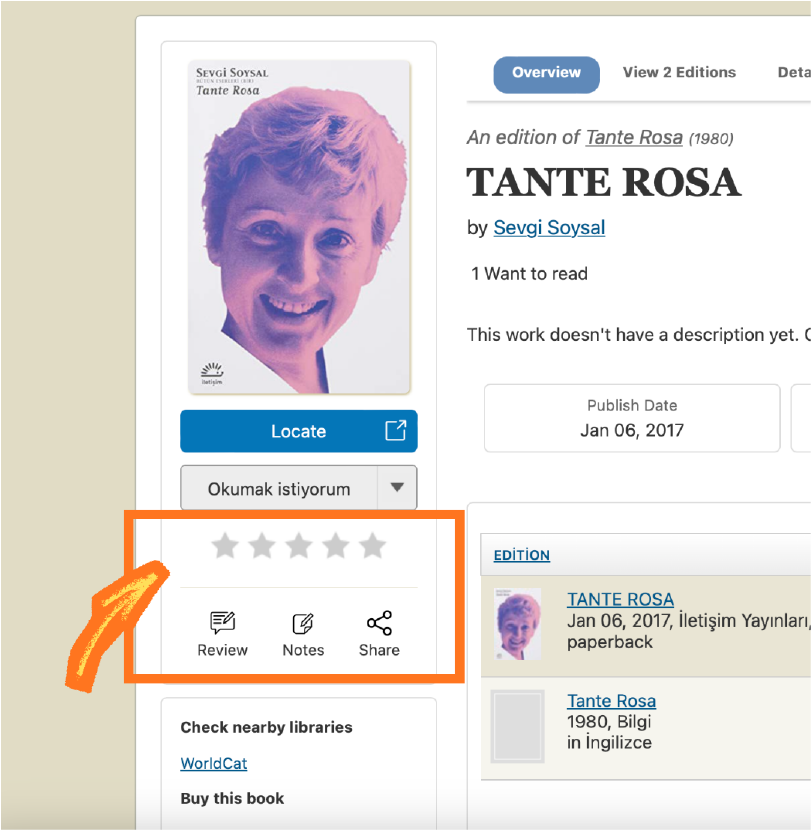This screenshot has width=811, height=830.
Task: Click the large Tante Rosa book cover
Action: [x=299, y=228]
